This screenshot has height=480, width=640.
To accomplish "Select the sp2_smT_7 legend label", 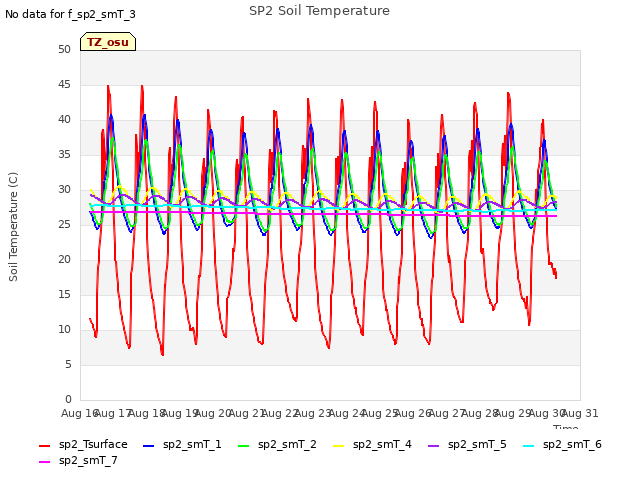I will coord(88,460).
